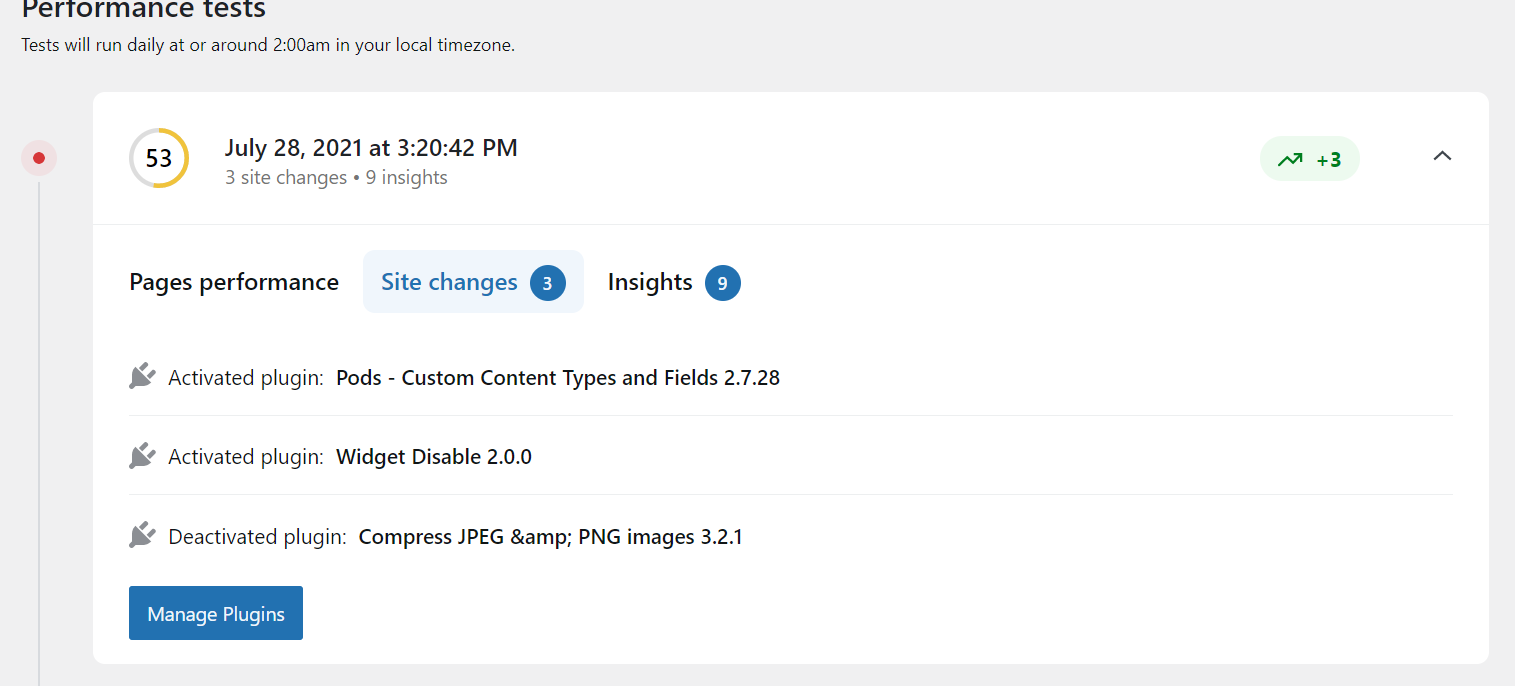Click the '3 site changes • 9 insights' subtitle
The image size is (1515, 686).
336,178
